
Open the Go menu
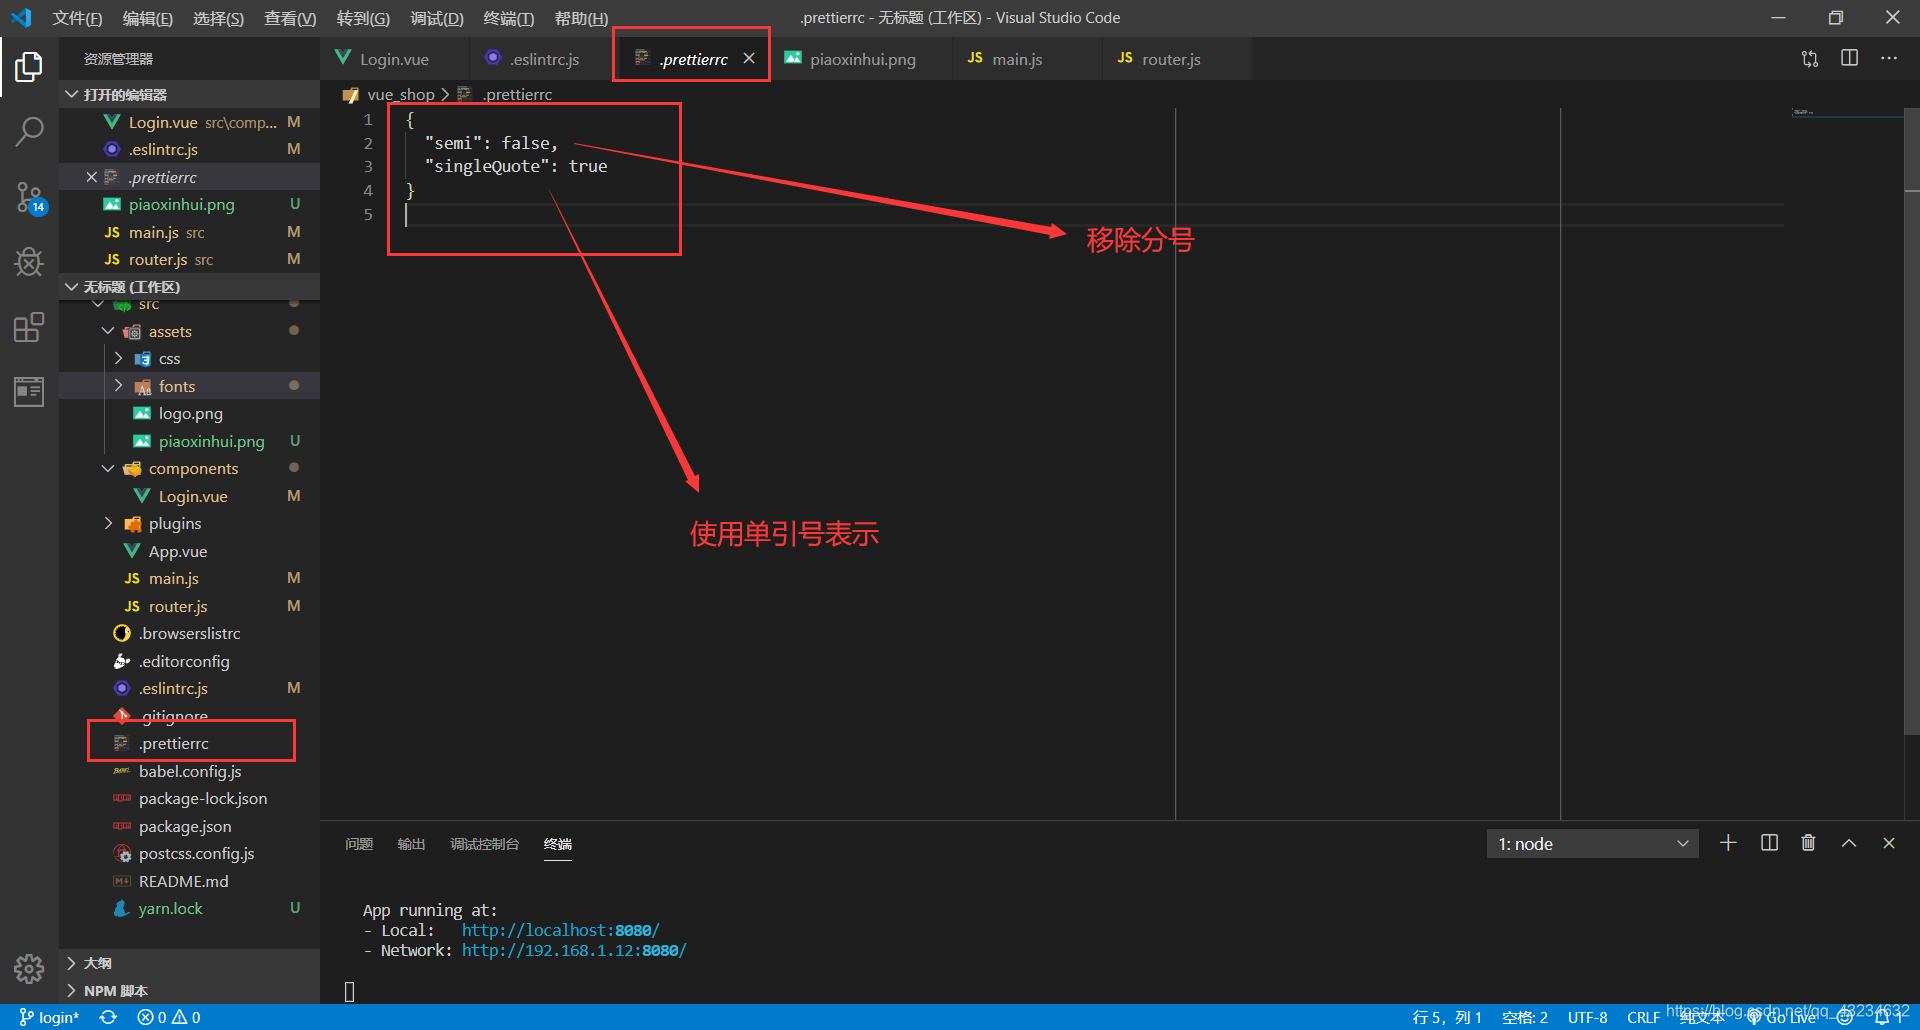363,18
